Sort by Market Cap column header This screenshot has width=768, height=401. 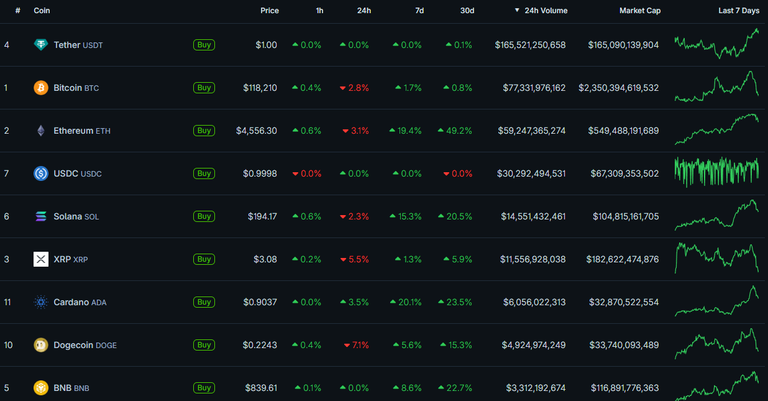point(640,10)
